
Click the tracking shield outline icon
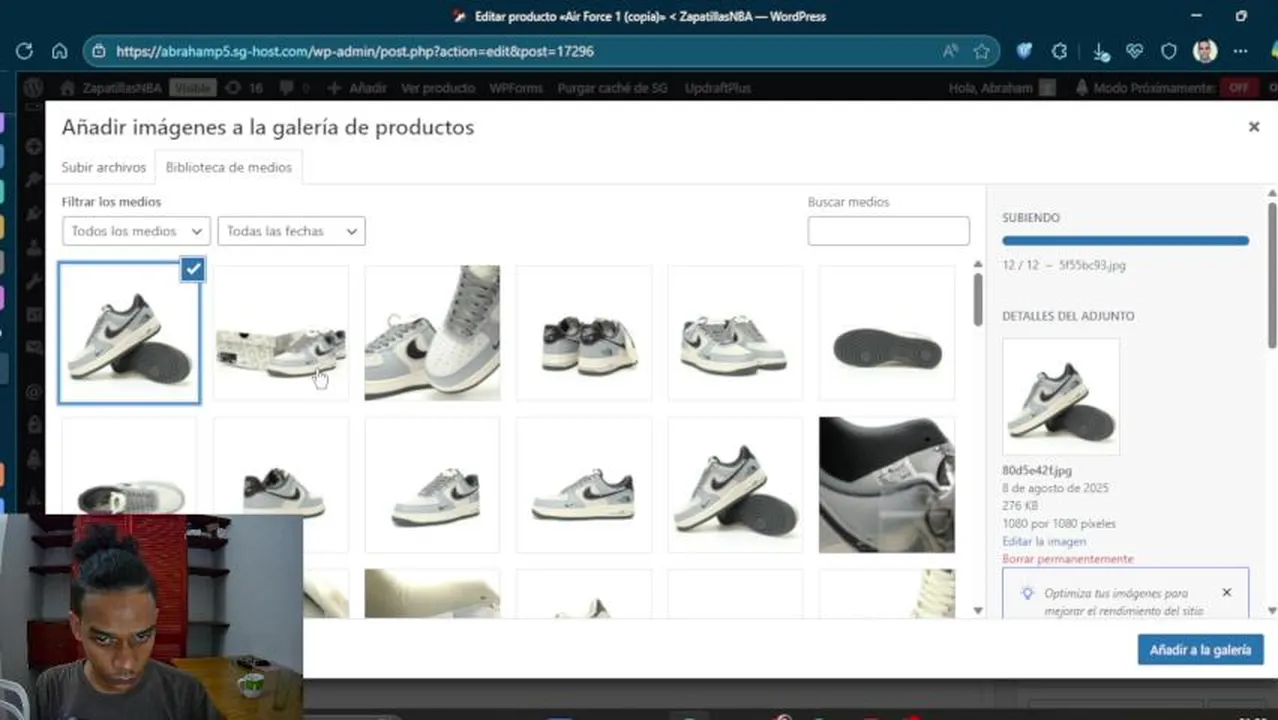coord(1169,51)
